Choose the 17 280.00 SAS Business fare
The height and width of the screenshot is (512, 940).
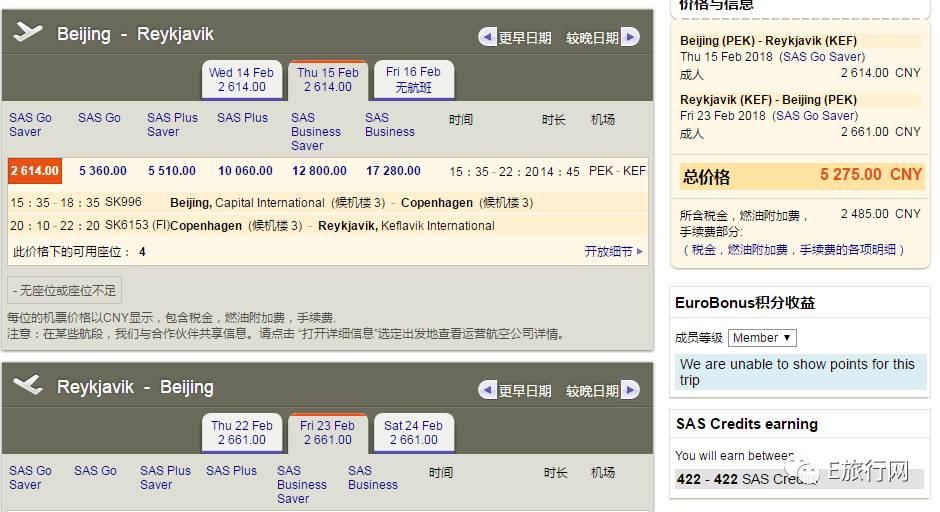pyautogui.click(x=393, y=171)
